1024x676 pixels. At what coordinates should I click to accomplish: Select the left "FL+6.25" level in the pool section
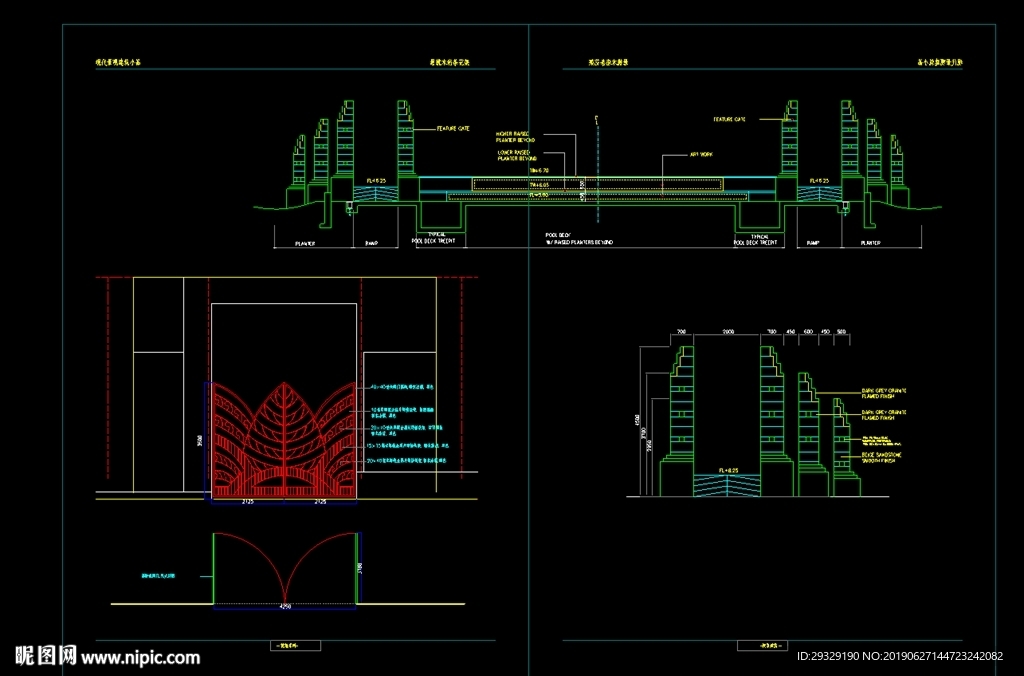pos(376,181)
